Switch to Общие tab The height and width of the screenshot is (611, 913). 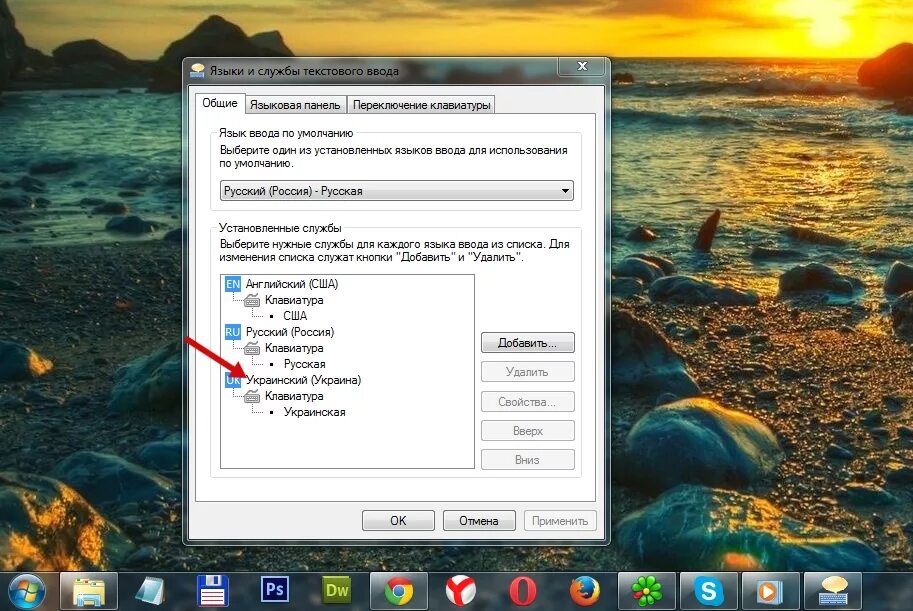click(220, 103)
